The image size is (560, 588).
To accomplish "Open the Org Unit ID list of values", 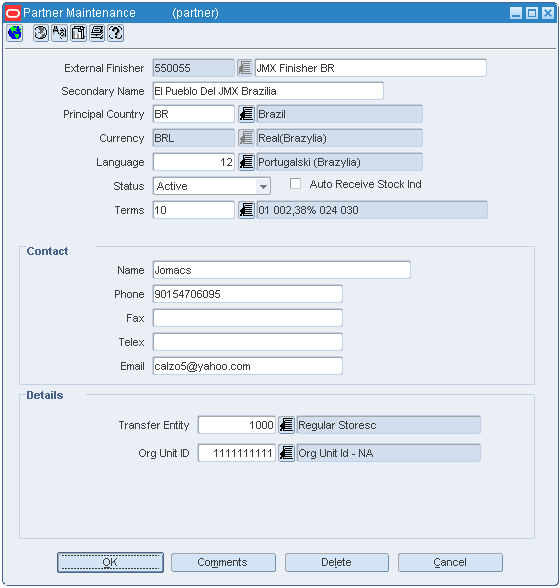I will [x=286, y=453].
